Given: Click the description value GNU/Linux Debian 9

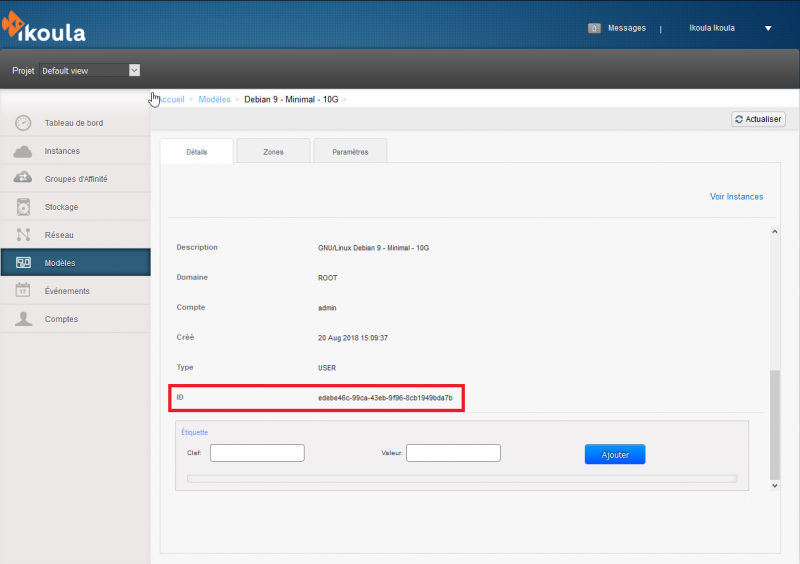Looking at the screenshot, I should (x=373, y=248).
